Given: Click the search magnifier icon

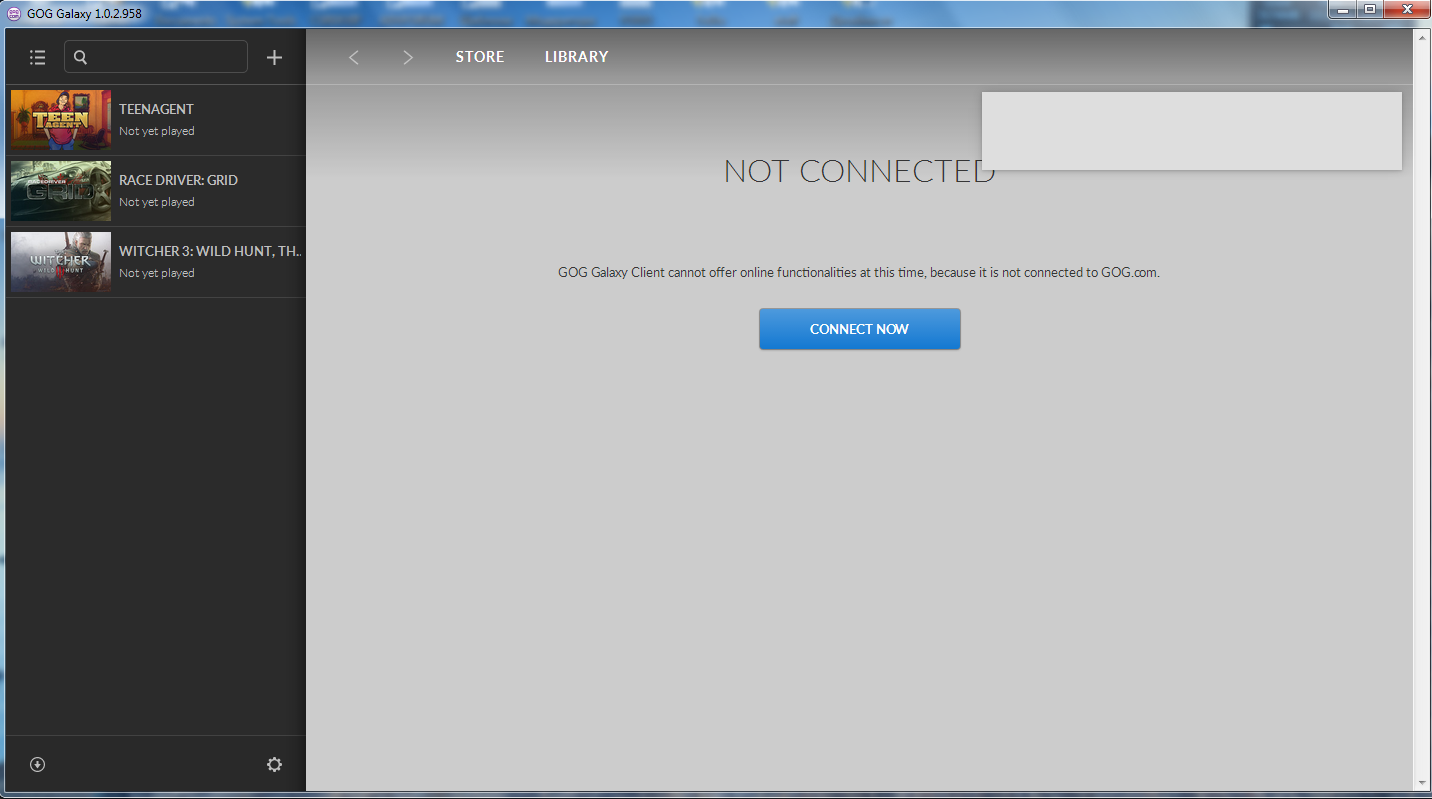Looking at the screenshot, I should [81, 57].
